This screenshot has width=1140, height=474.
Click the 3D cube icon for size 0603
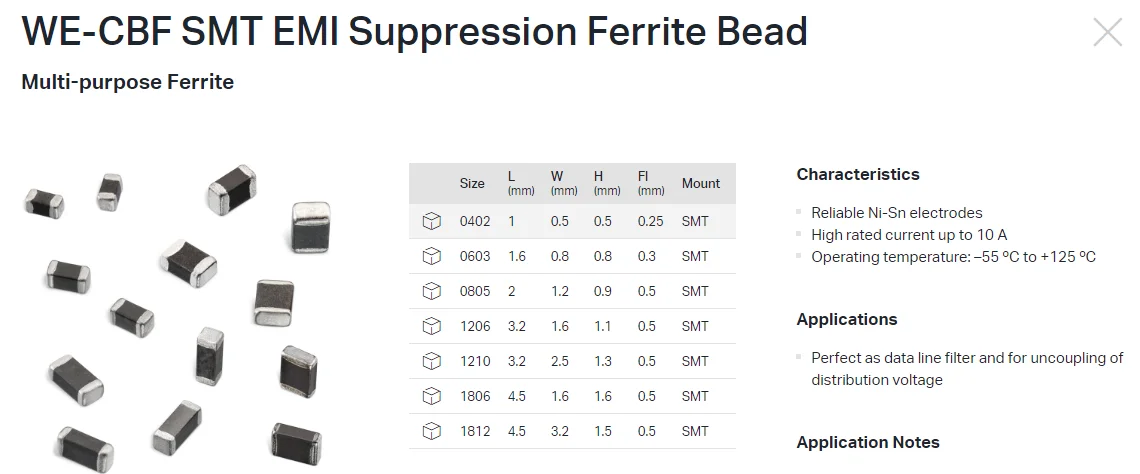click(x=431, y=256)
